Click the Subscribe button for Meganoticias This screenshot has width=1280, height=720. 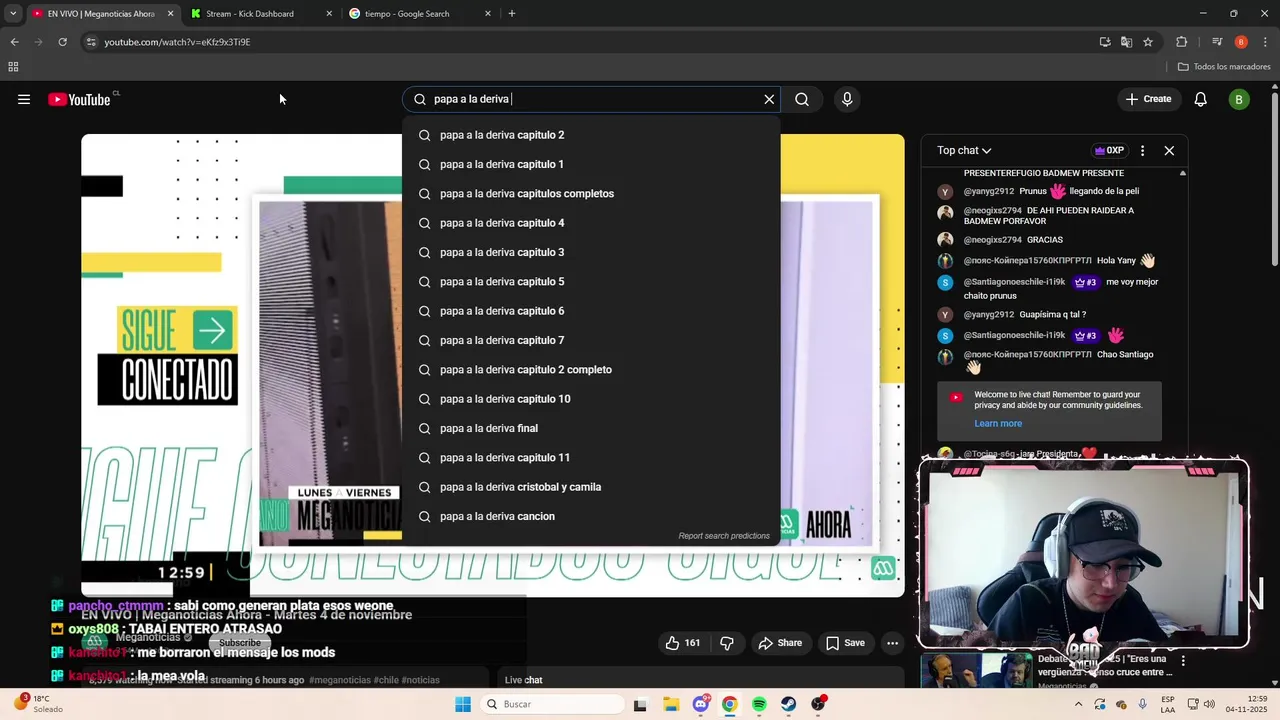click(x=239, y=642)
